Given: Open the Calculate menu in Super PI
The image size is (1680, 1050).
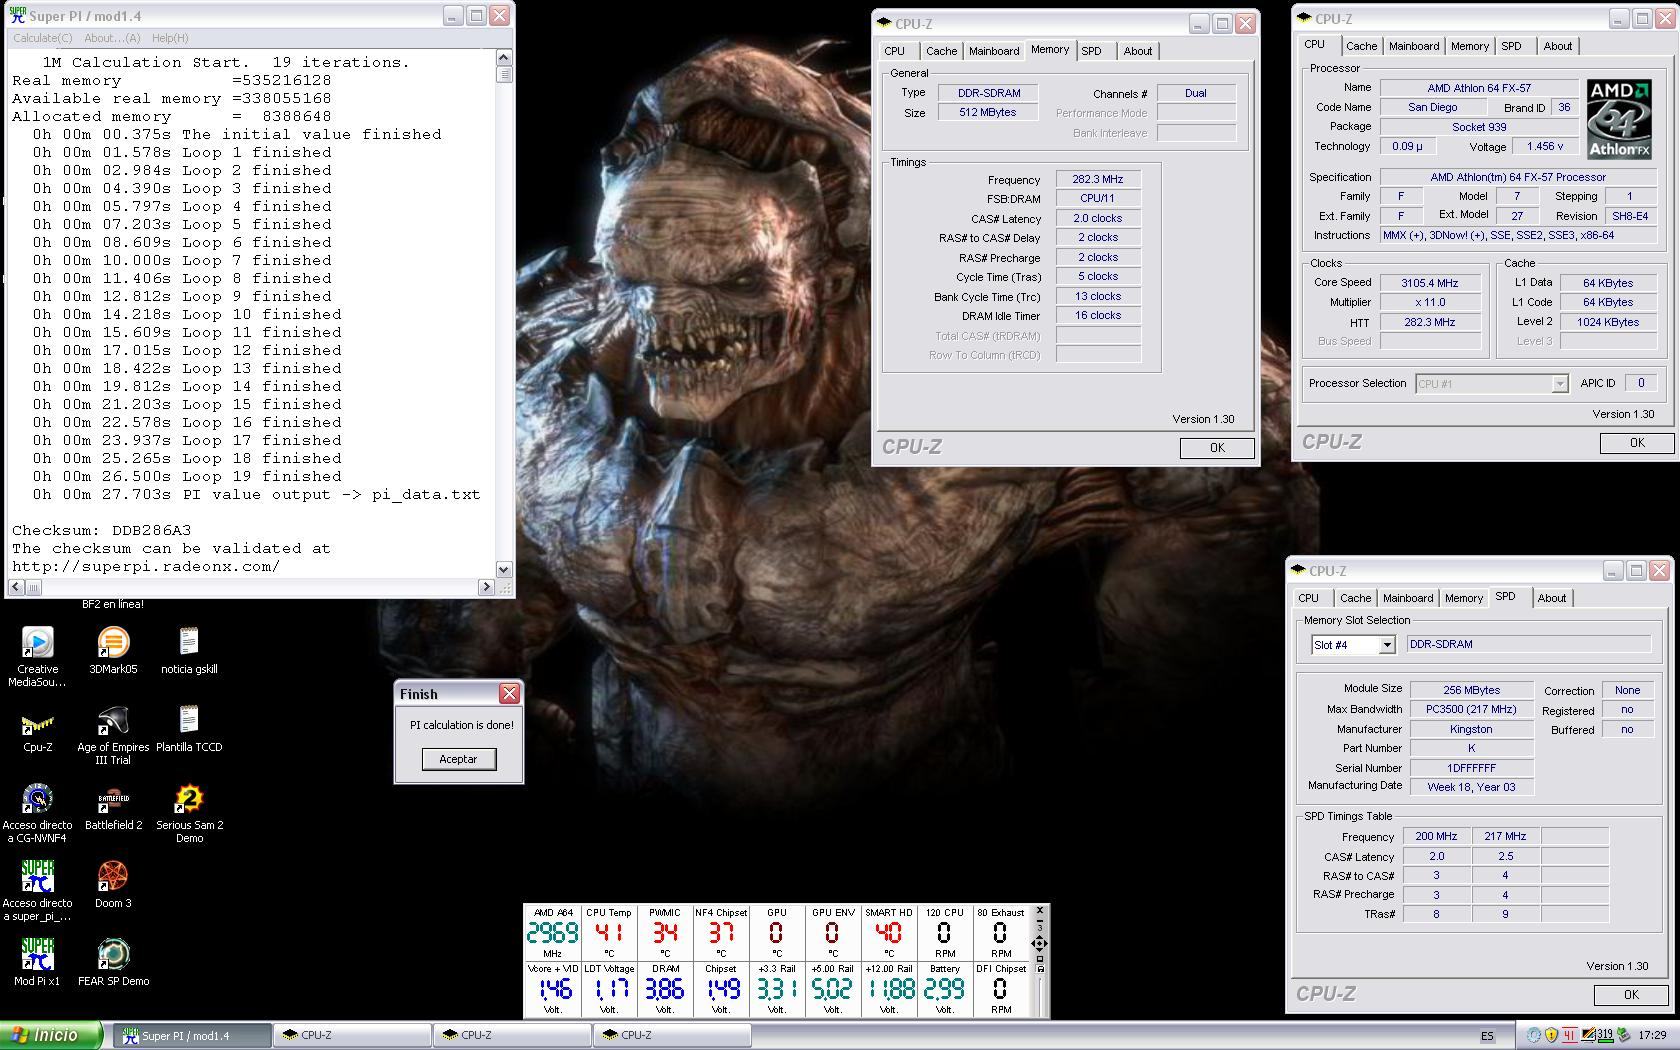Looking at the screenshot, I should pyautogui.click(x=42, y=38).
